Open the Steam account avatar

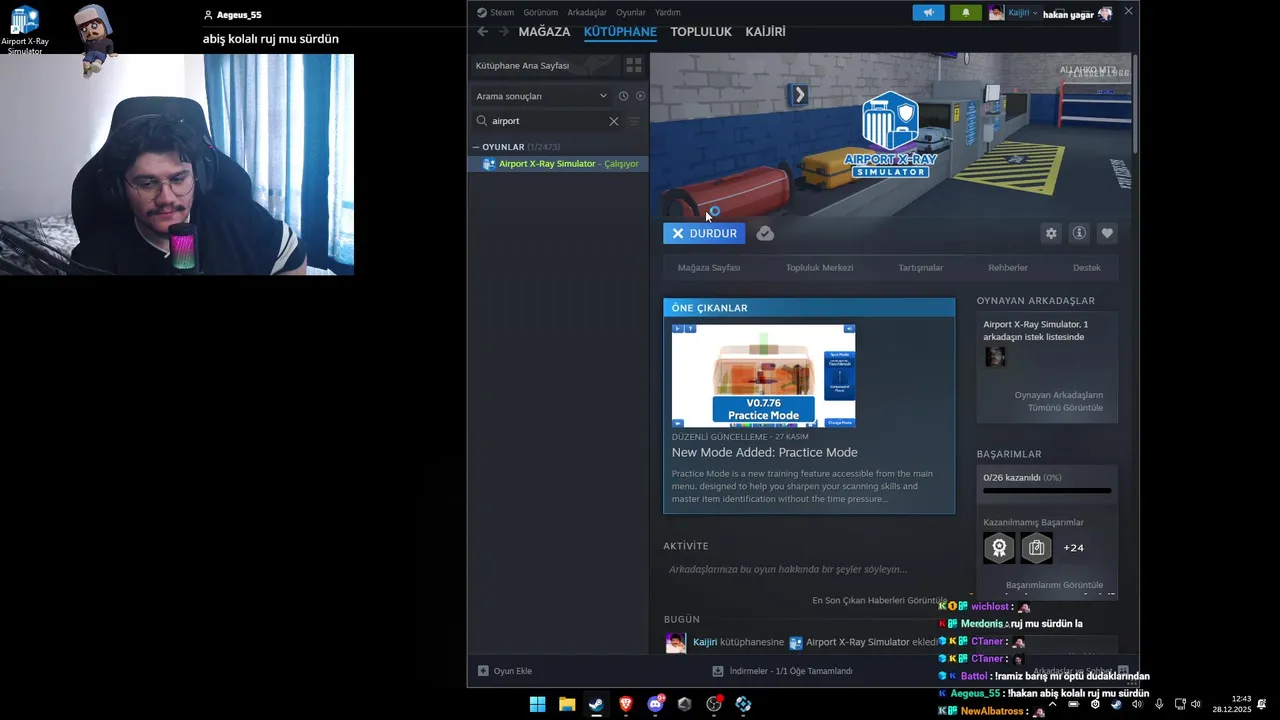[x=996, y=13]
